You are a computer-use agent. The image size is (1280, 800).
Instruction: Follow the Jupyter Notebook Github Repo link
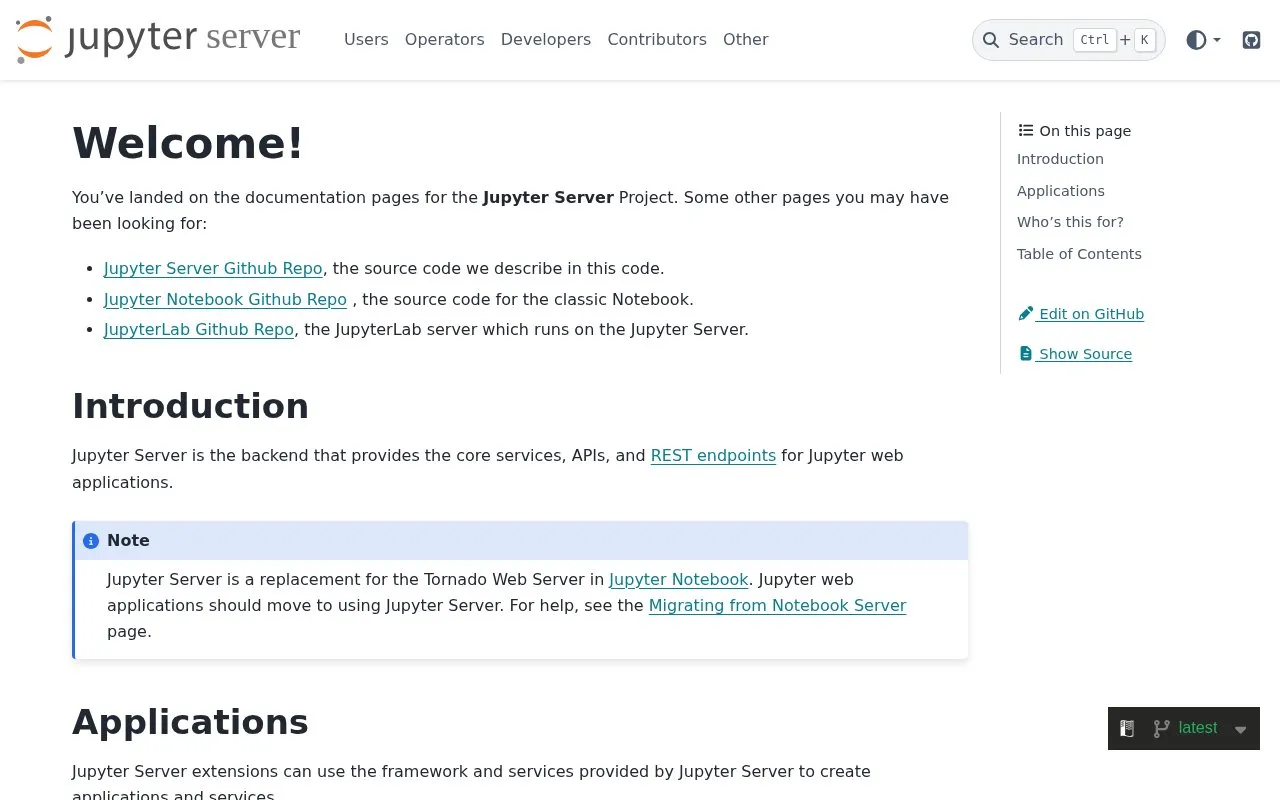coord(225,300)
